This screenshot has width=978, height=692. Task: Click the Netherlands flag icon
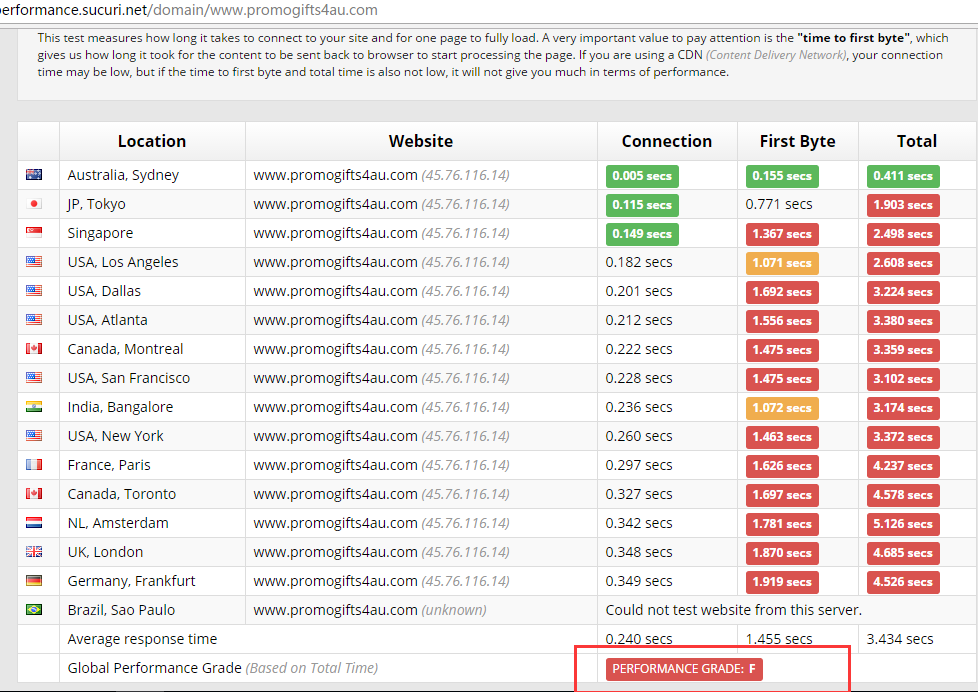pos(34,523)
